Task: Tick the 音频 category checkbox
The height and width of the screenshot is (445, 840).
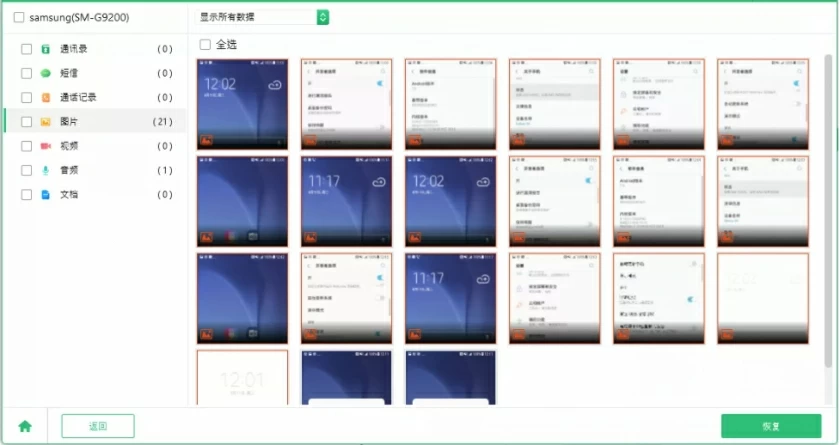Action: [x=26, y=170]
